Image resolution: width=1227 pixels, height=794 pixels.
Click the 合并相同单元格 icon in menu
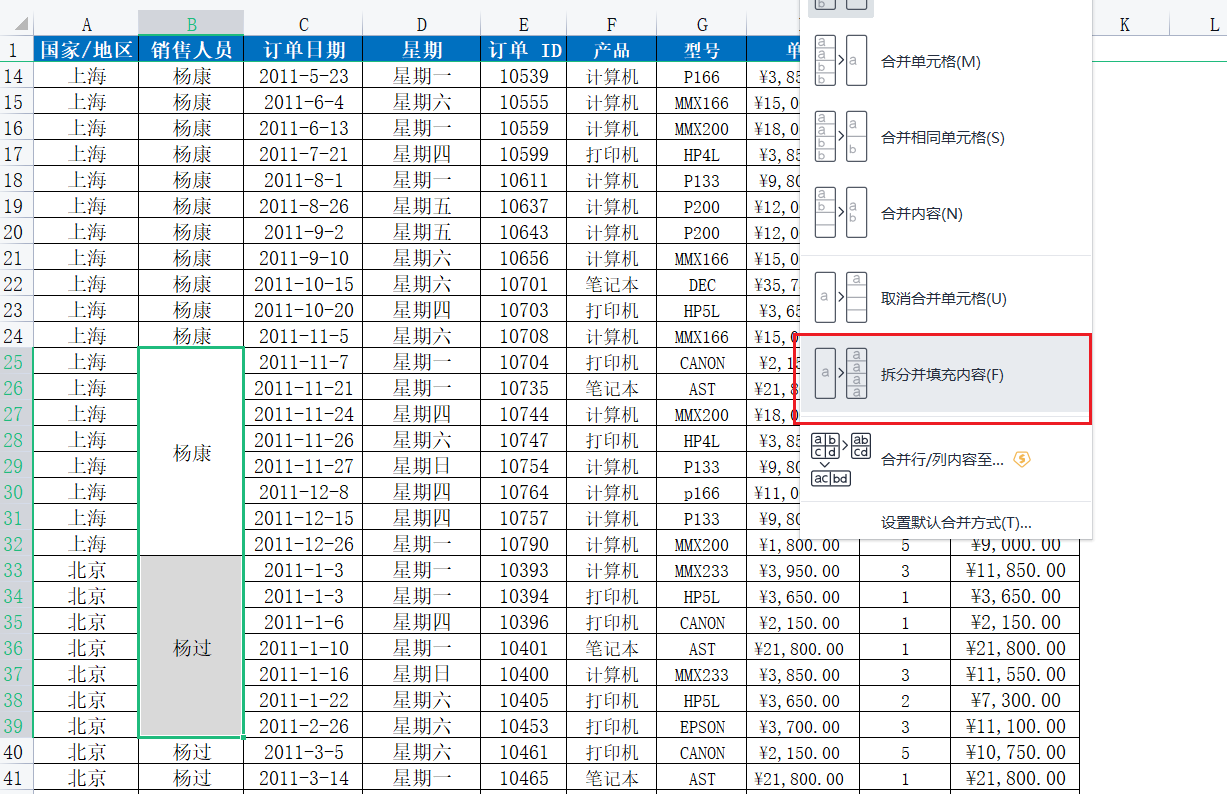(x=841, y=137)
